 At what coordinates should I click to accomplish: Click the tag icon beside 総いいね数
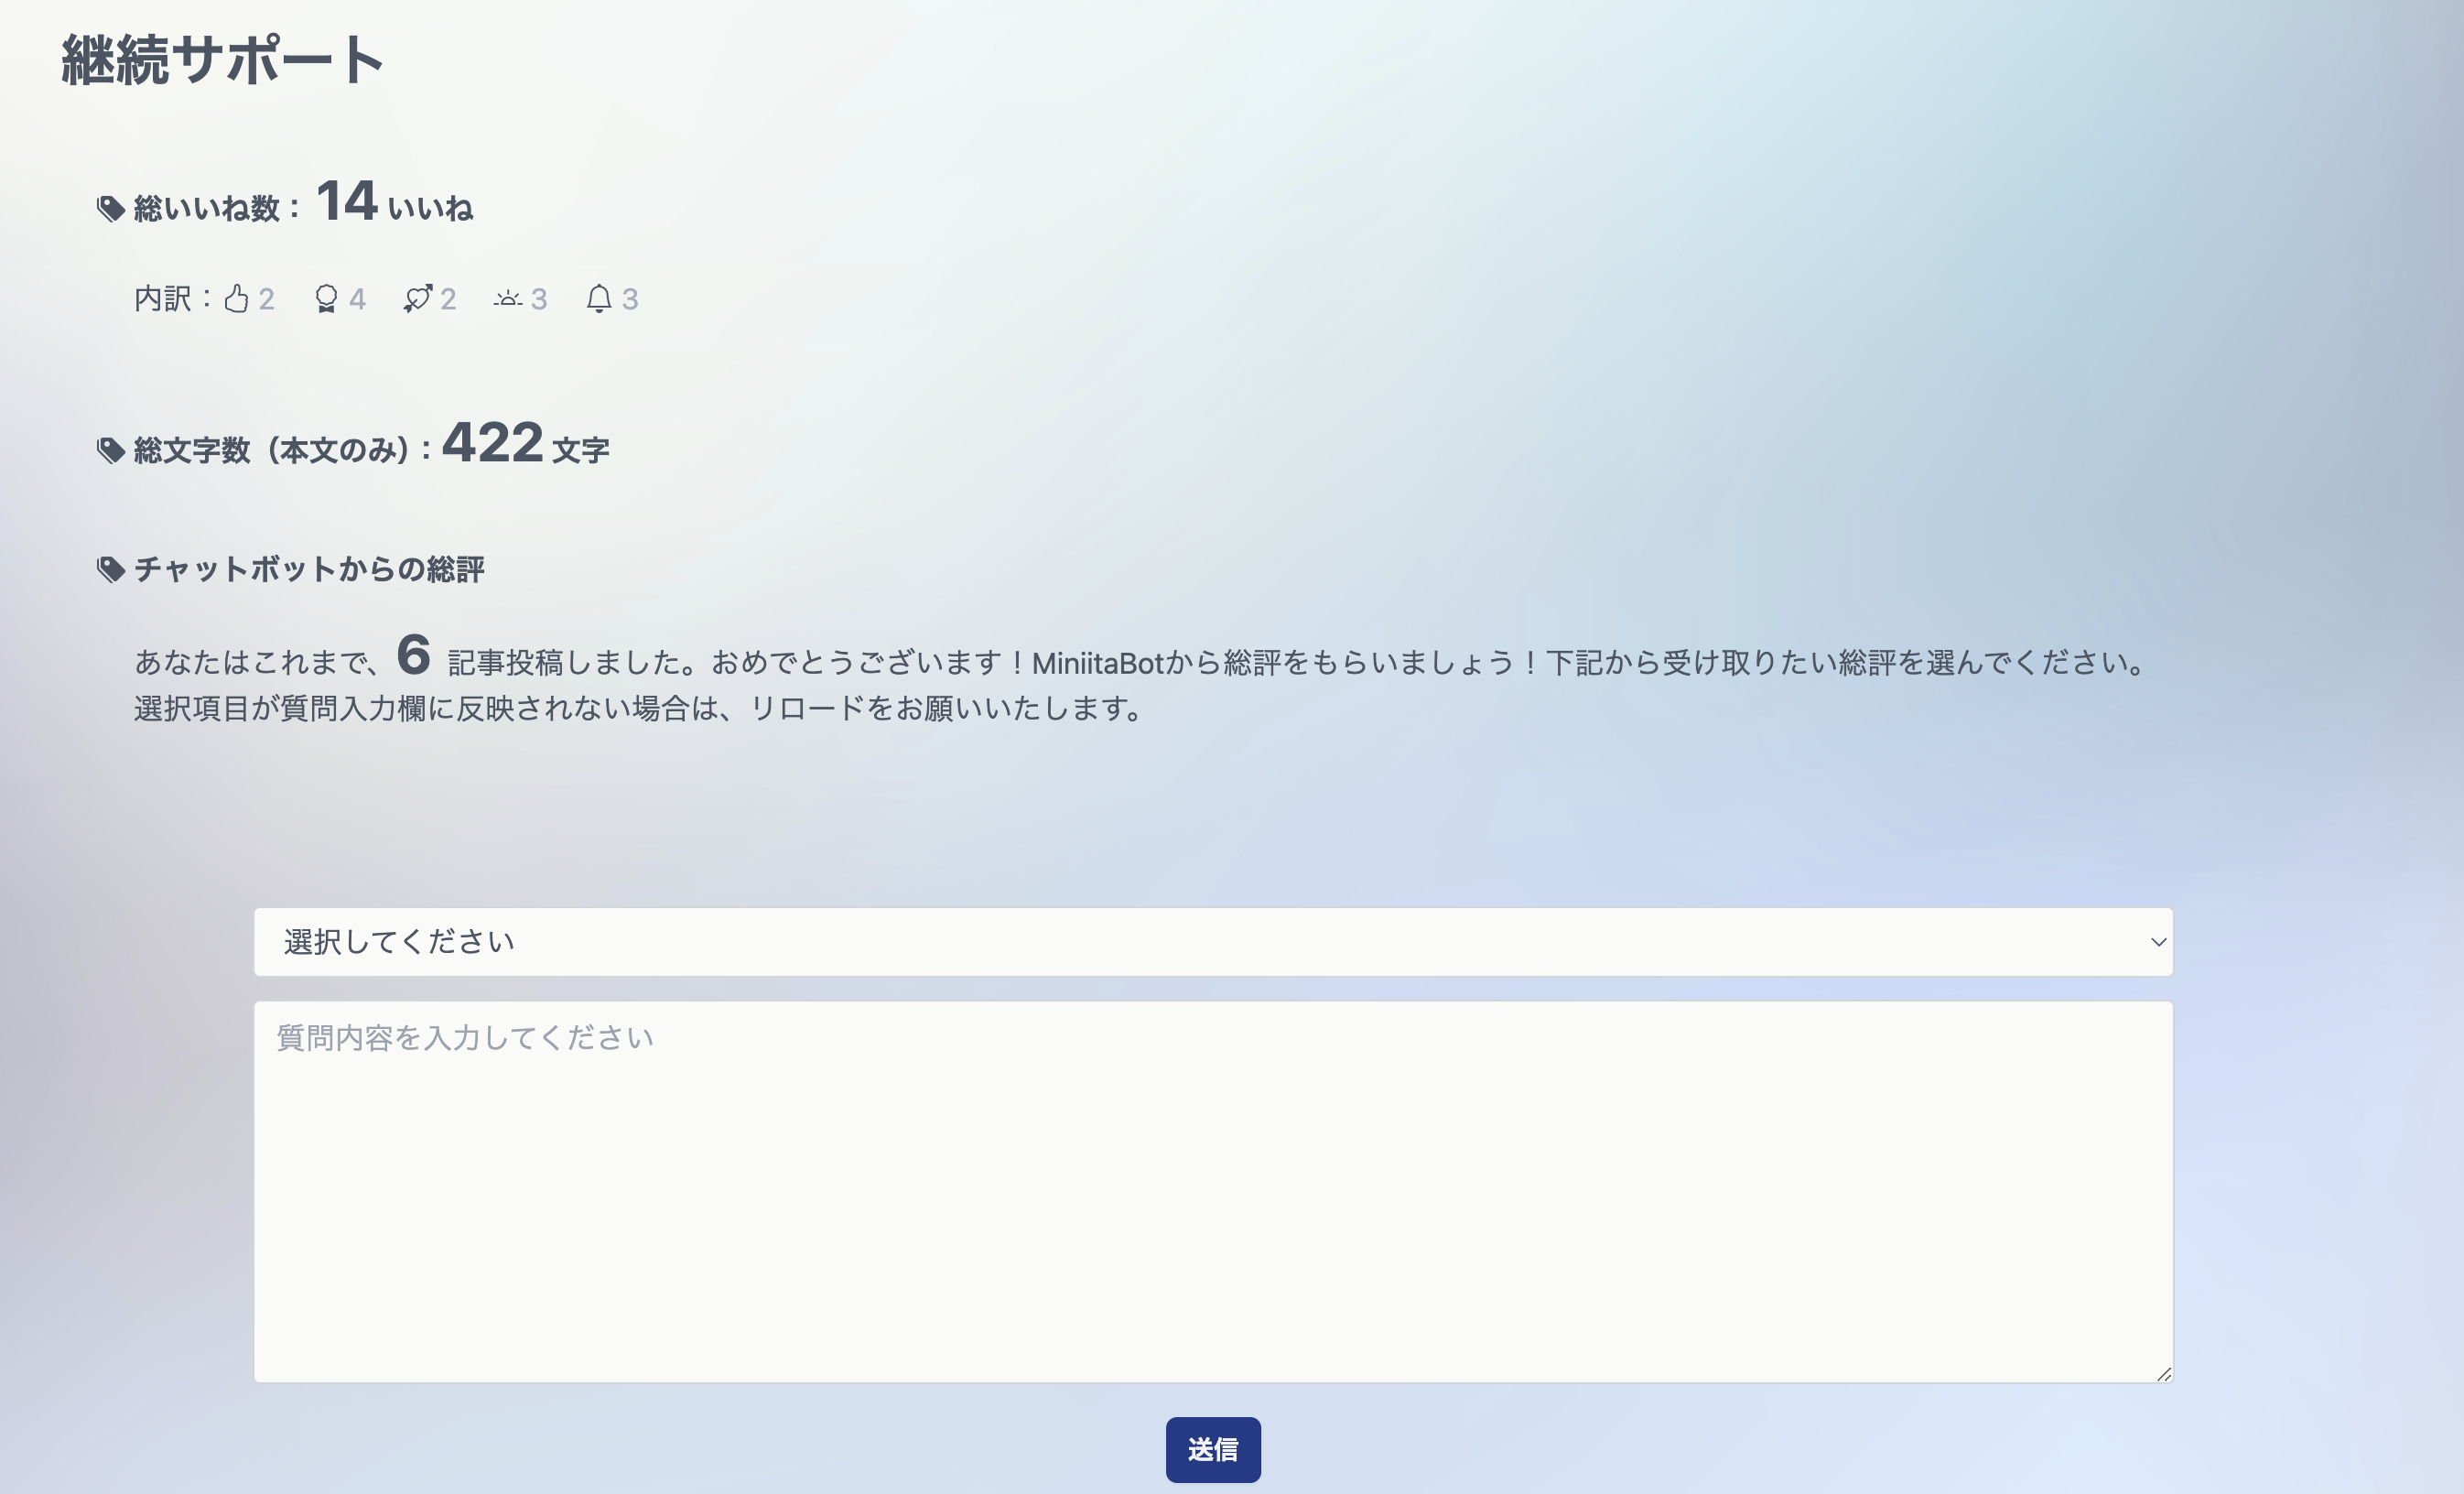click(110, 207)
